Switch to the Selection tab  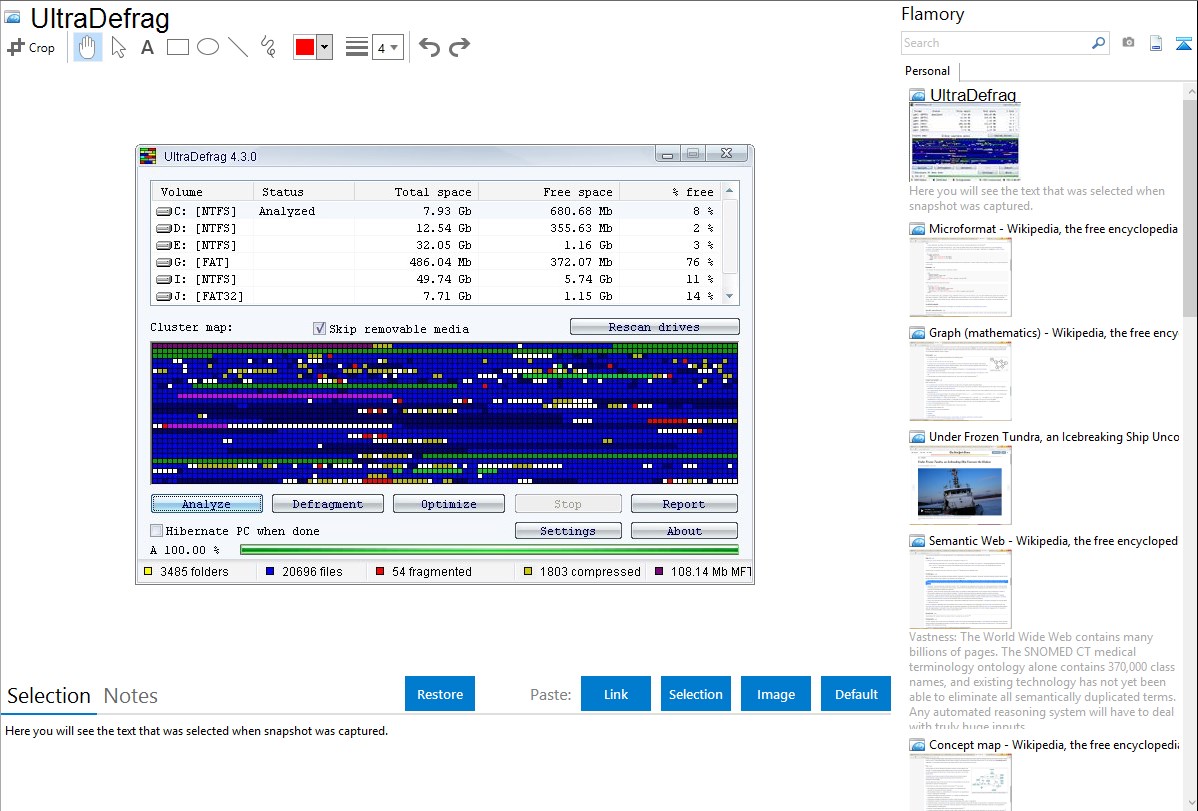click(49, 696)
